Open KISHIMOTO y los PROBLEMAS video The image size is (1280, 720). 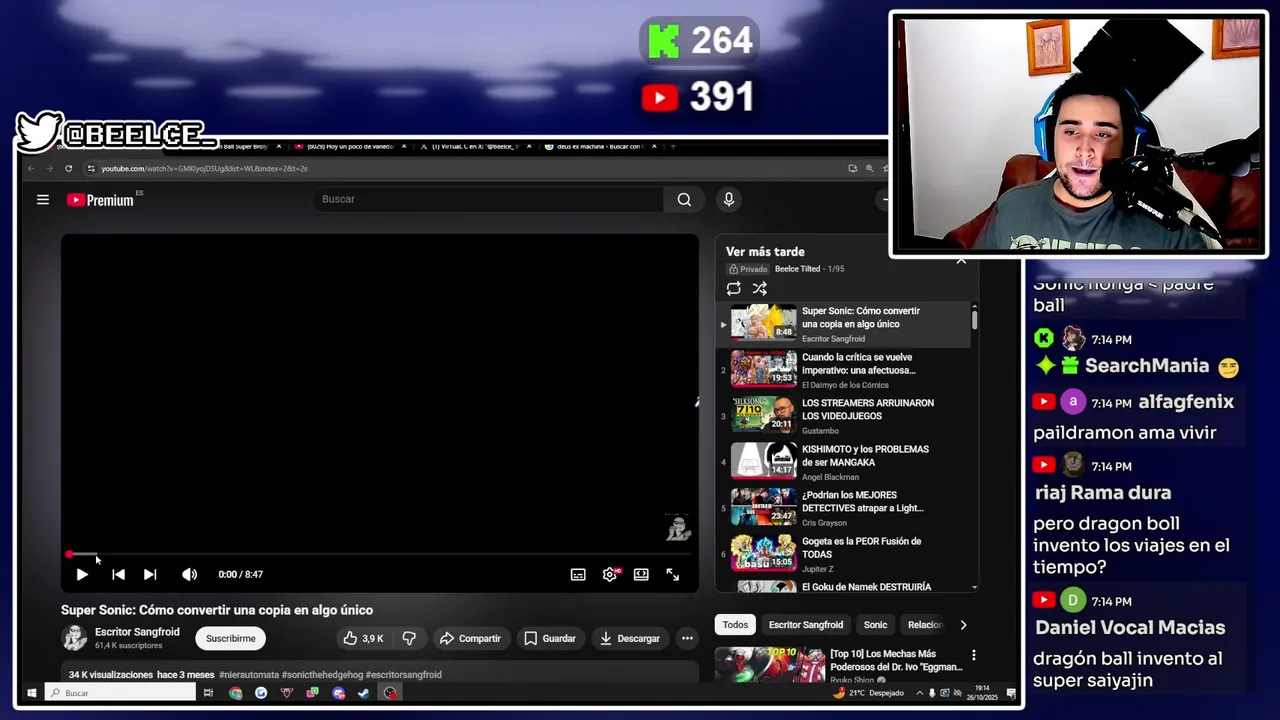845,462
